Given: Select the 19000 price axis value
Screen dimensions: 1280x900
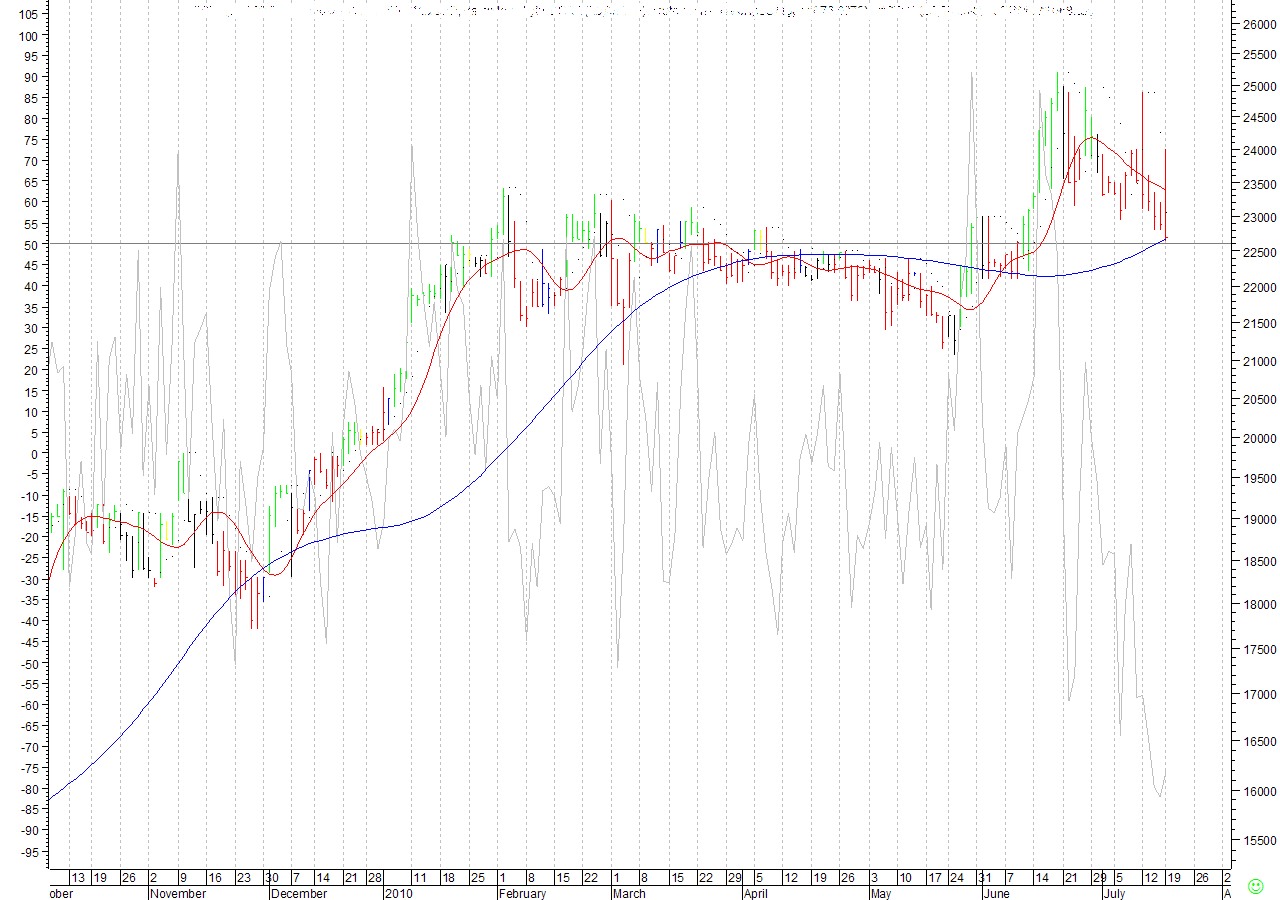Looking at the screenshot, I should coord(1258,520).
